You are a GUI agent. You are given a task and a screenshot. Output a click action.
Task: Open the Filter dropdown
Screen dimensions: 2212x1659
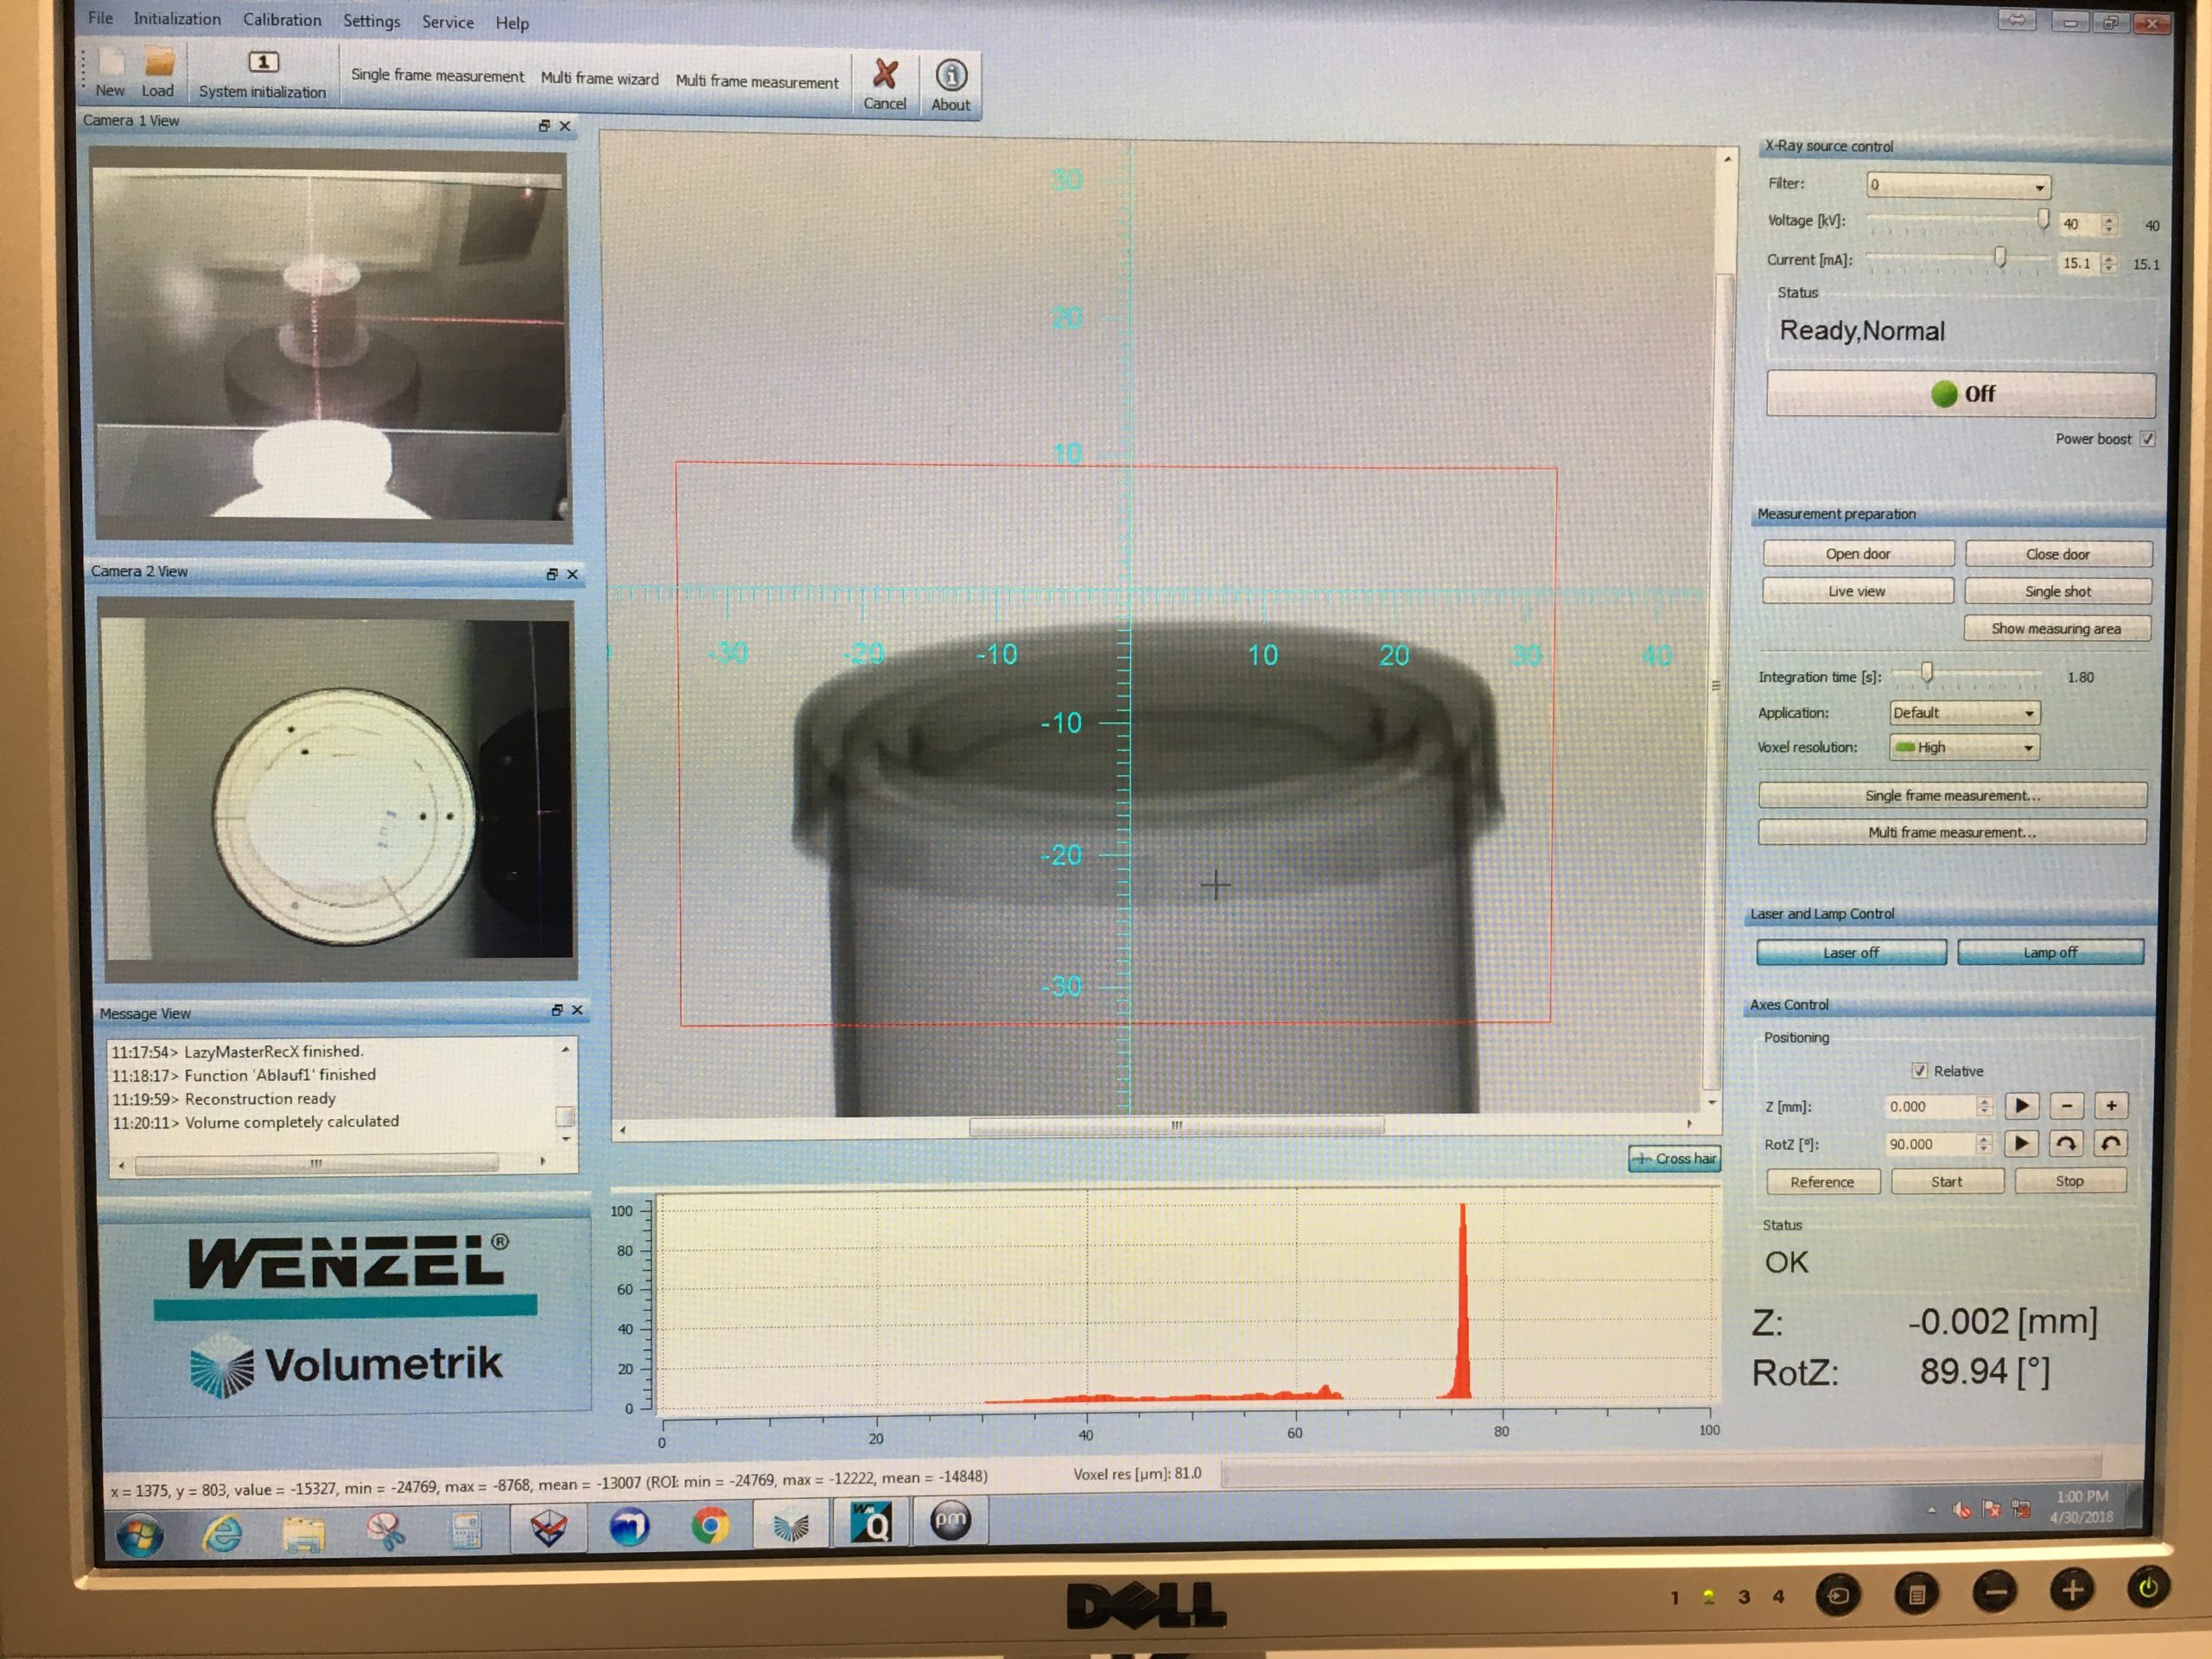pos(1959,186)
